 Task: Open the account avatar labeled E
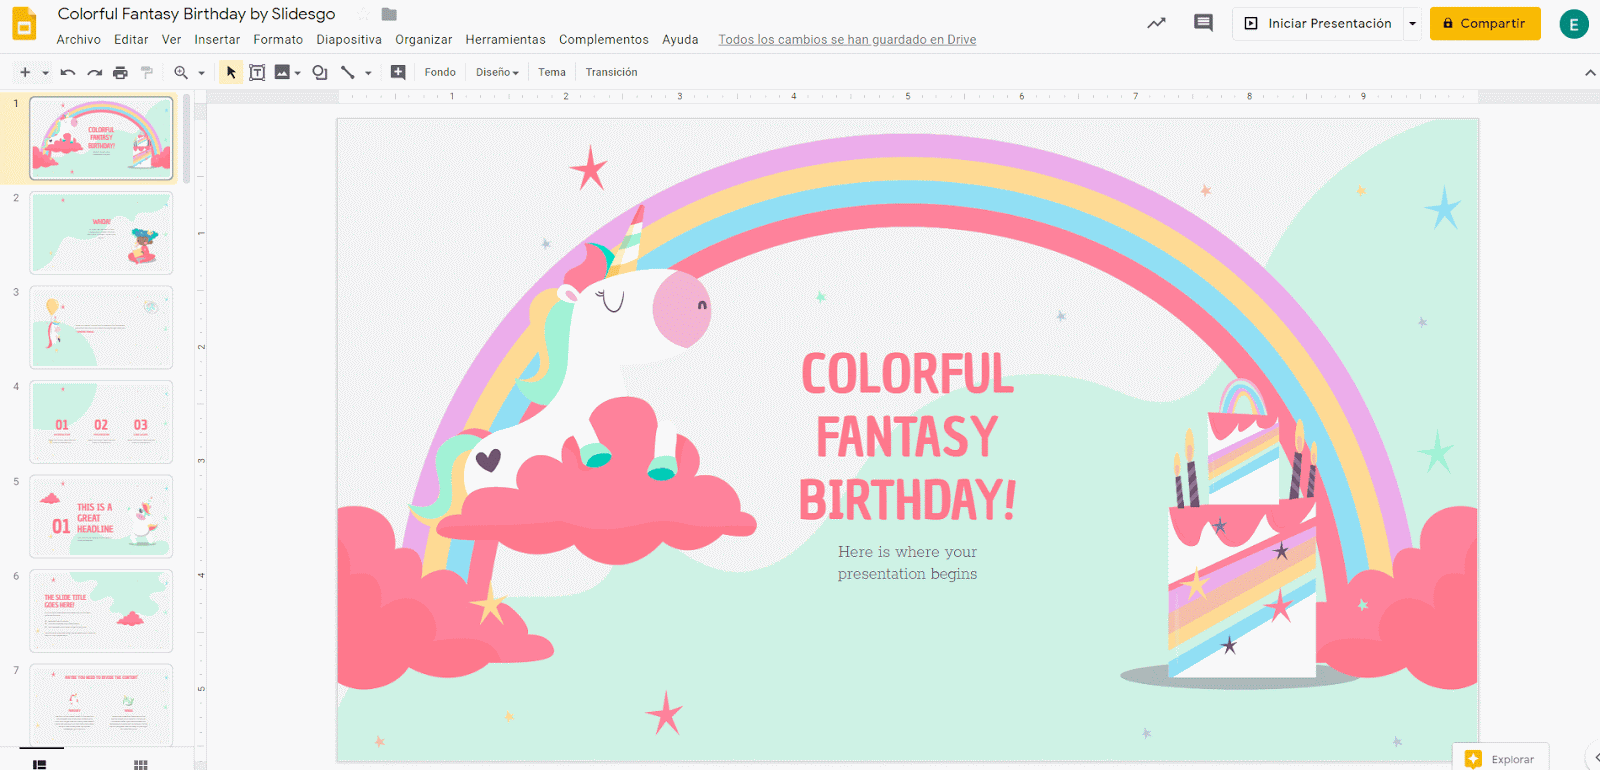1574,24
